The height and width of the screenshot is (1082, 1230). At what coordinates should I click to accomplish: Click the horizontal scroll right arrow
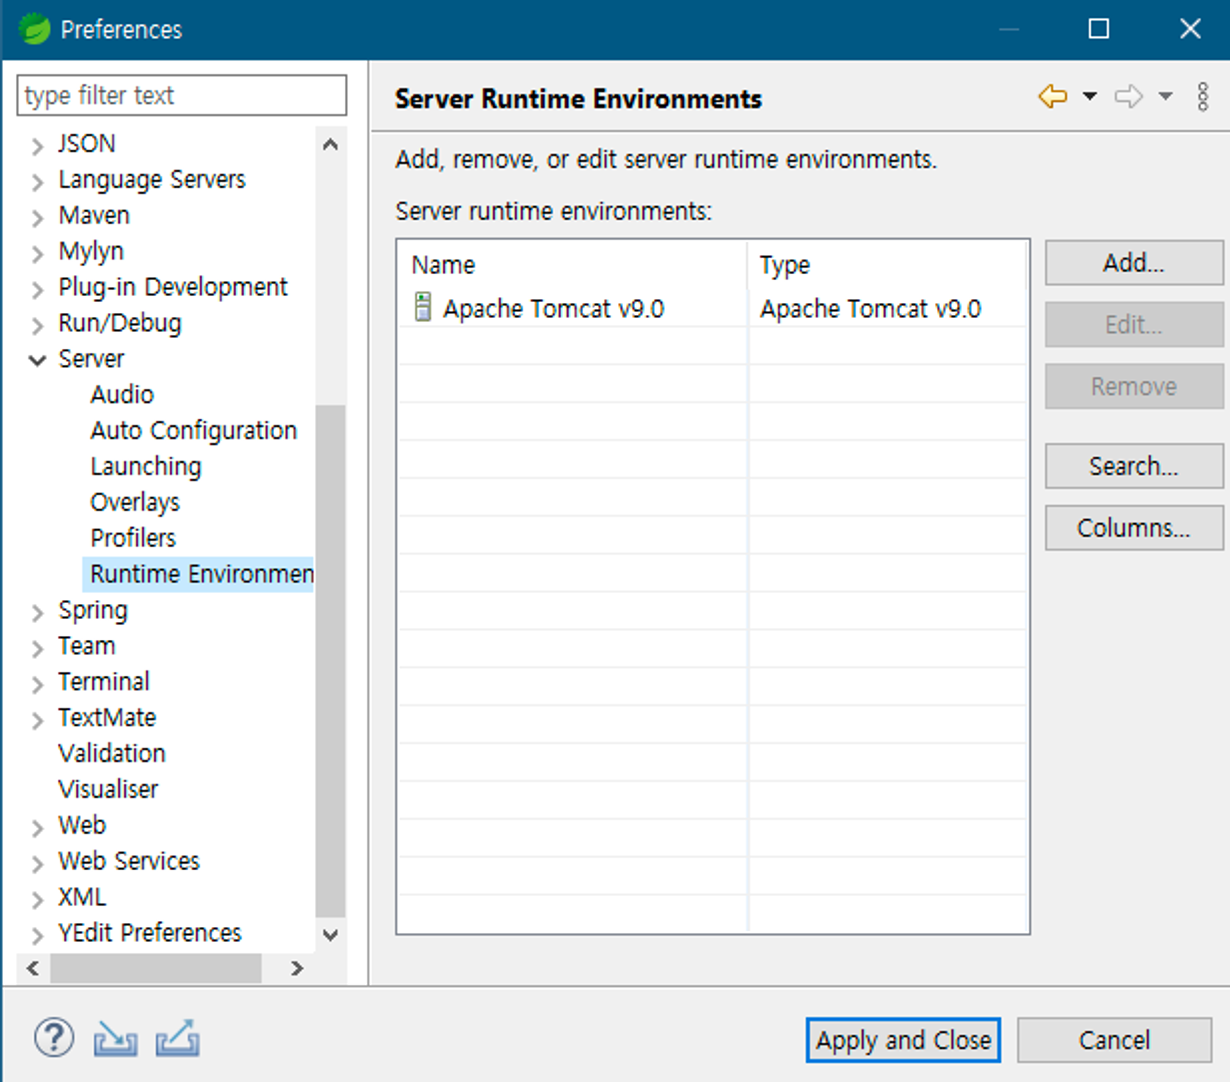pos(296,968)
